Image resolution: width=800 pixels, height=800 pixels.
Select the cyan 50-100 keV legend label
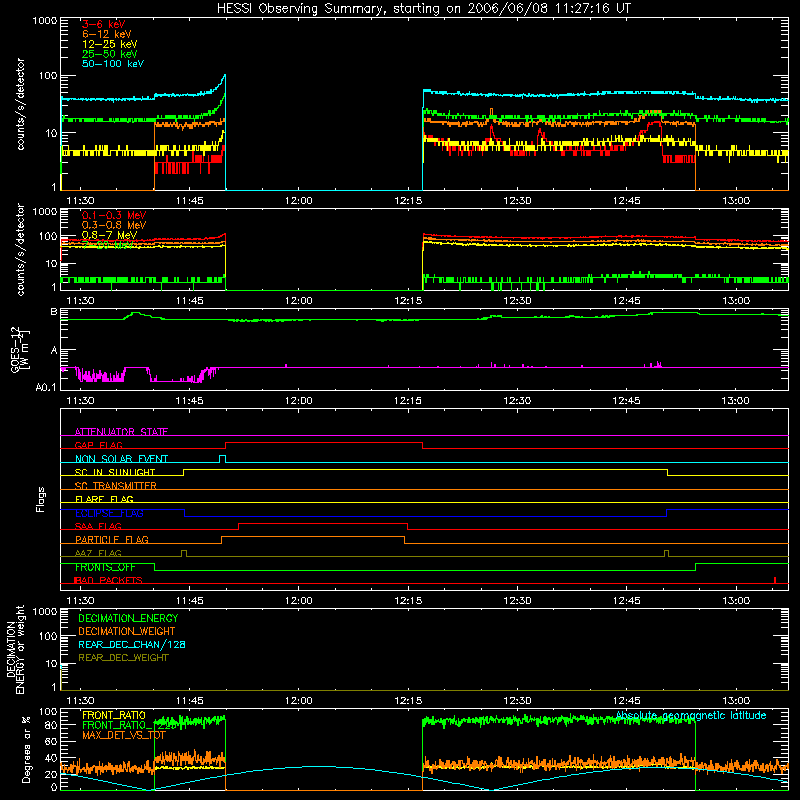pyautogui.click(x=113, y=64)
